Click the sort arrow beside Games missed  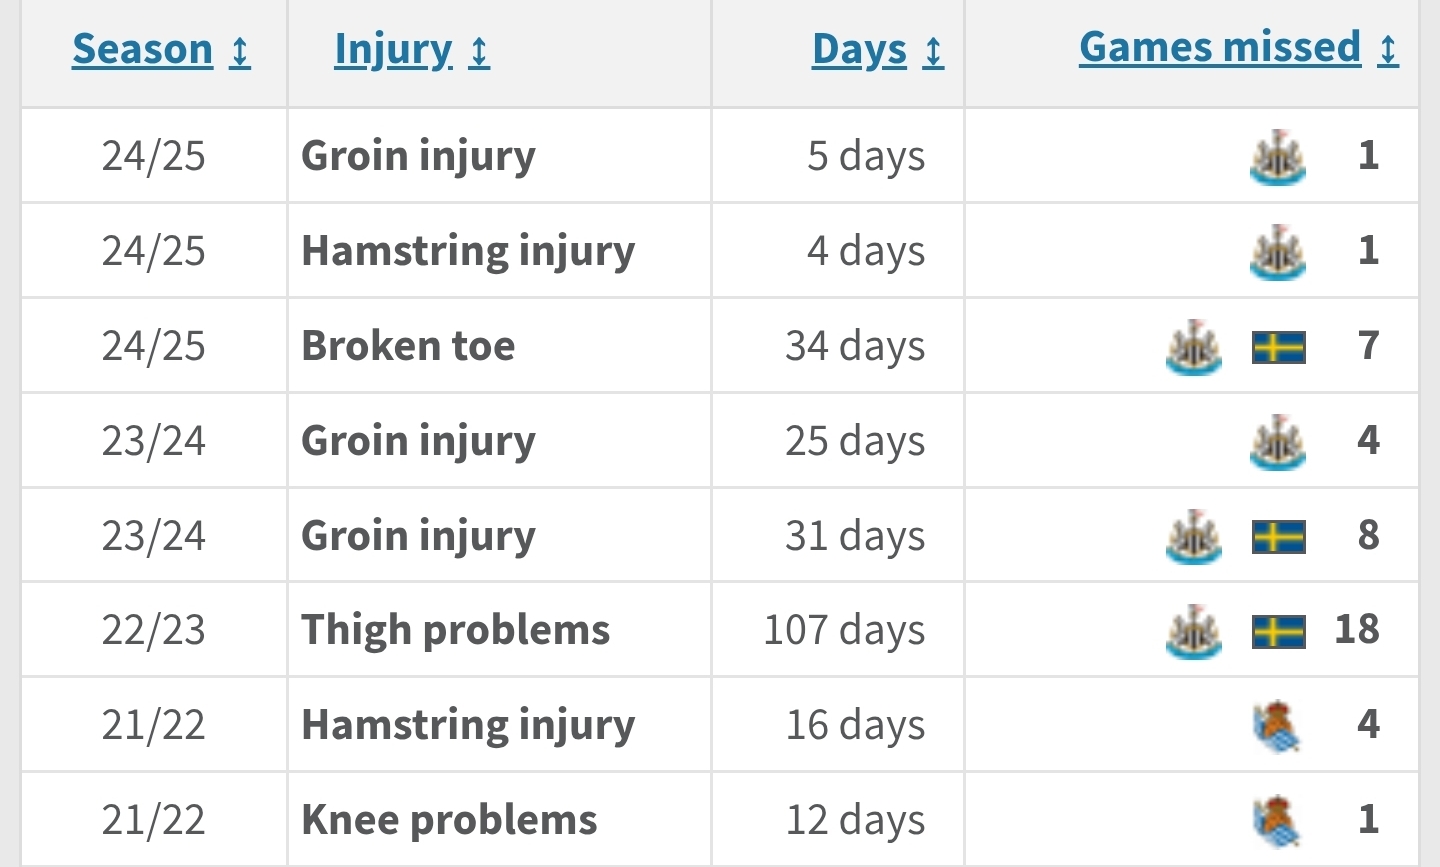point(1388,49)
